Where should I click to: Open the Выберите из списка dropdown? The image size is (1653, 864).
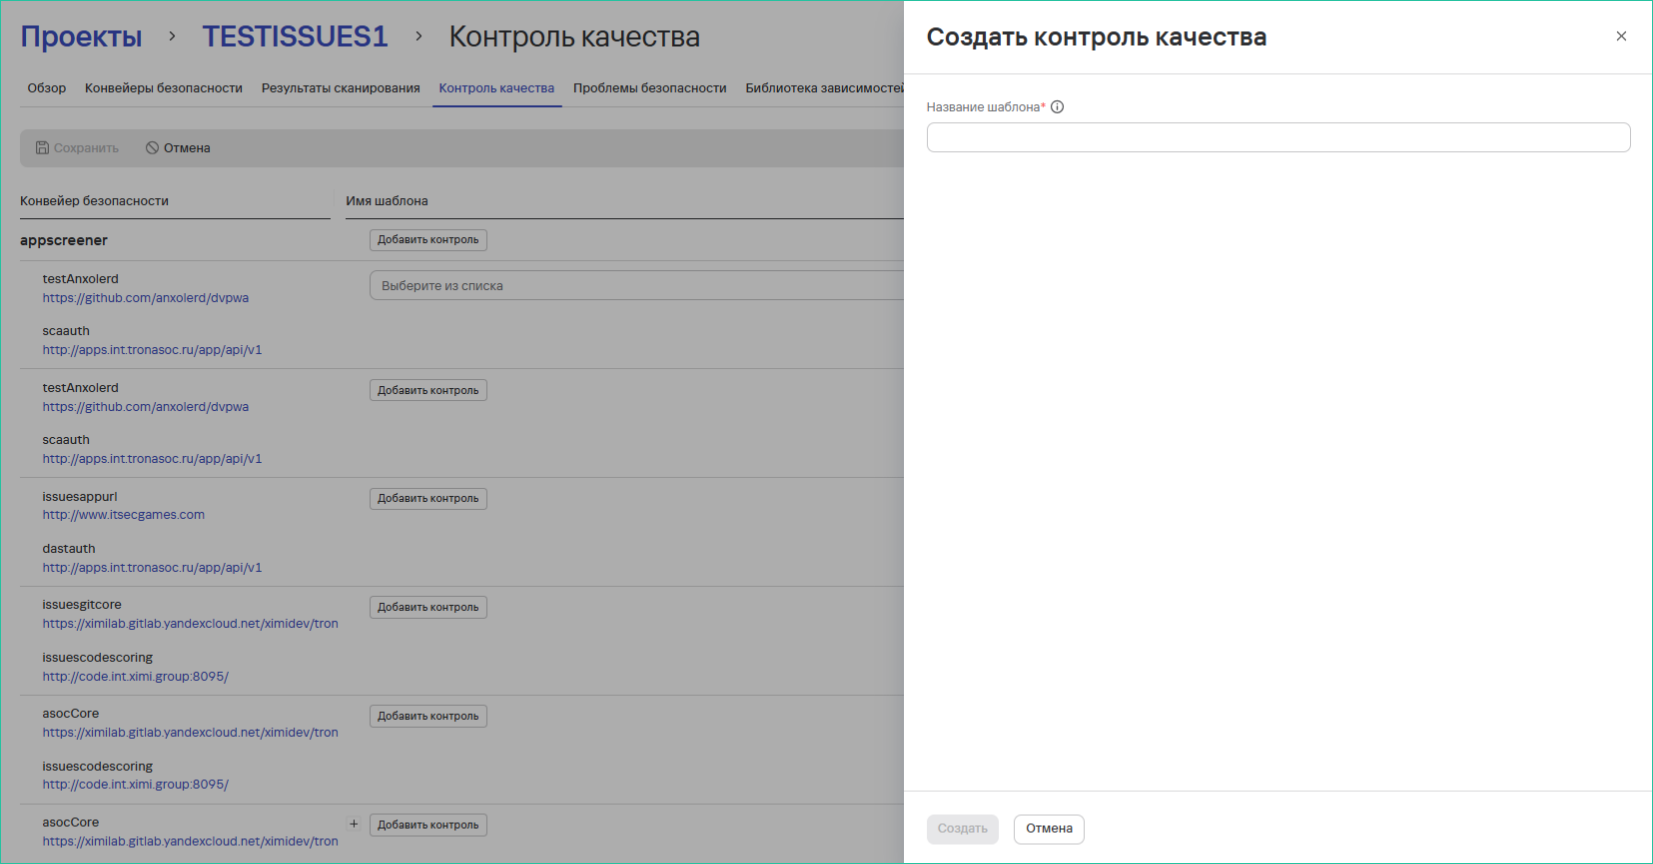coord(636,286)
